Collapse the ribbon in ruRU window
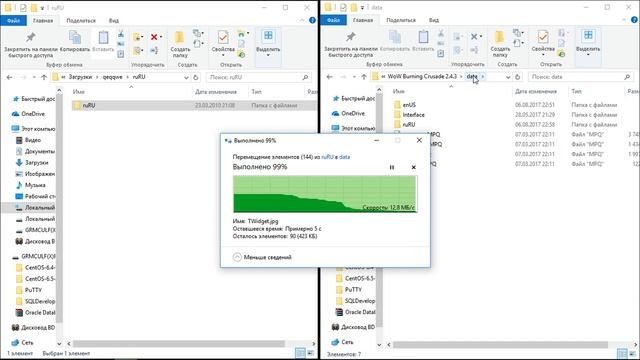 click(x=302, y=20)
